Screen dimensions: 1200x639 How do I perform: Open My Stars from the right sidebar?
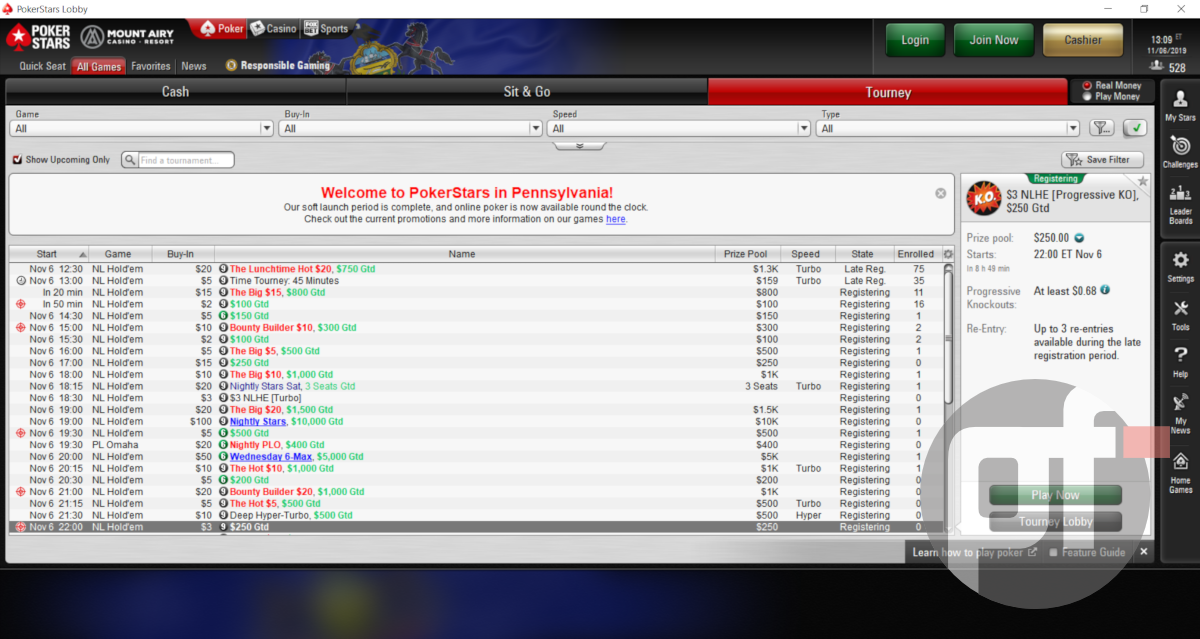click(x=1180, y=105)
